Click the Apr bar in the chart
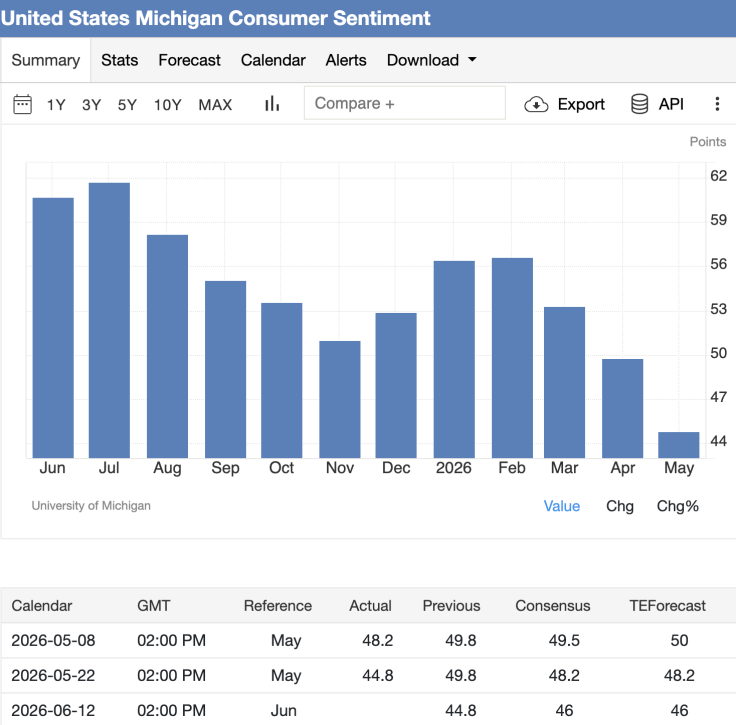Screen dimensions: 736x725 (622, 408)
